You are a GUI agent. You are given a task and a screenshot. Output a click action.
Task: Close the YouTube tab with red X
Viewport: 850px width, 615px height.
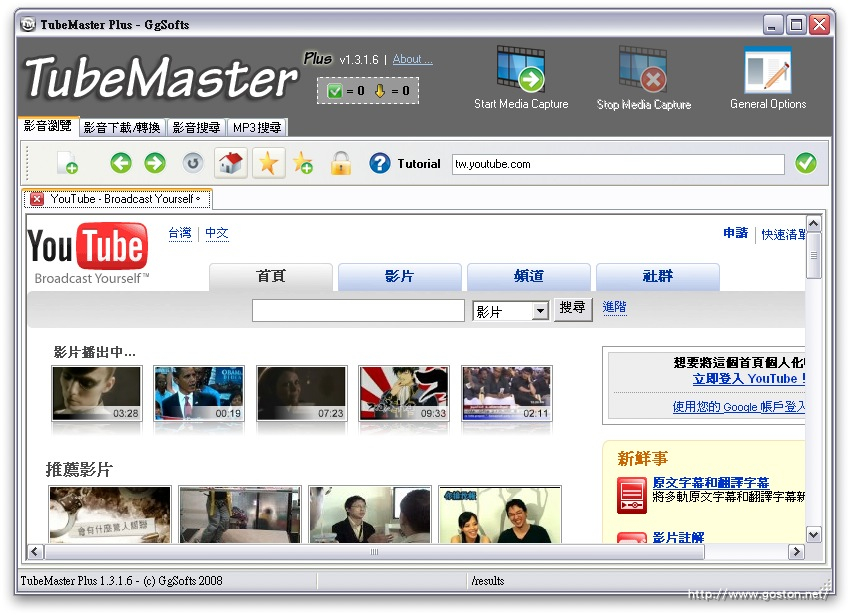point(37,199)
